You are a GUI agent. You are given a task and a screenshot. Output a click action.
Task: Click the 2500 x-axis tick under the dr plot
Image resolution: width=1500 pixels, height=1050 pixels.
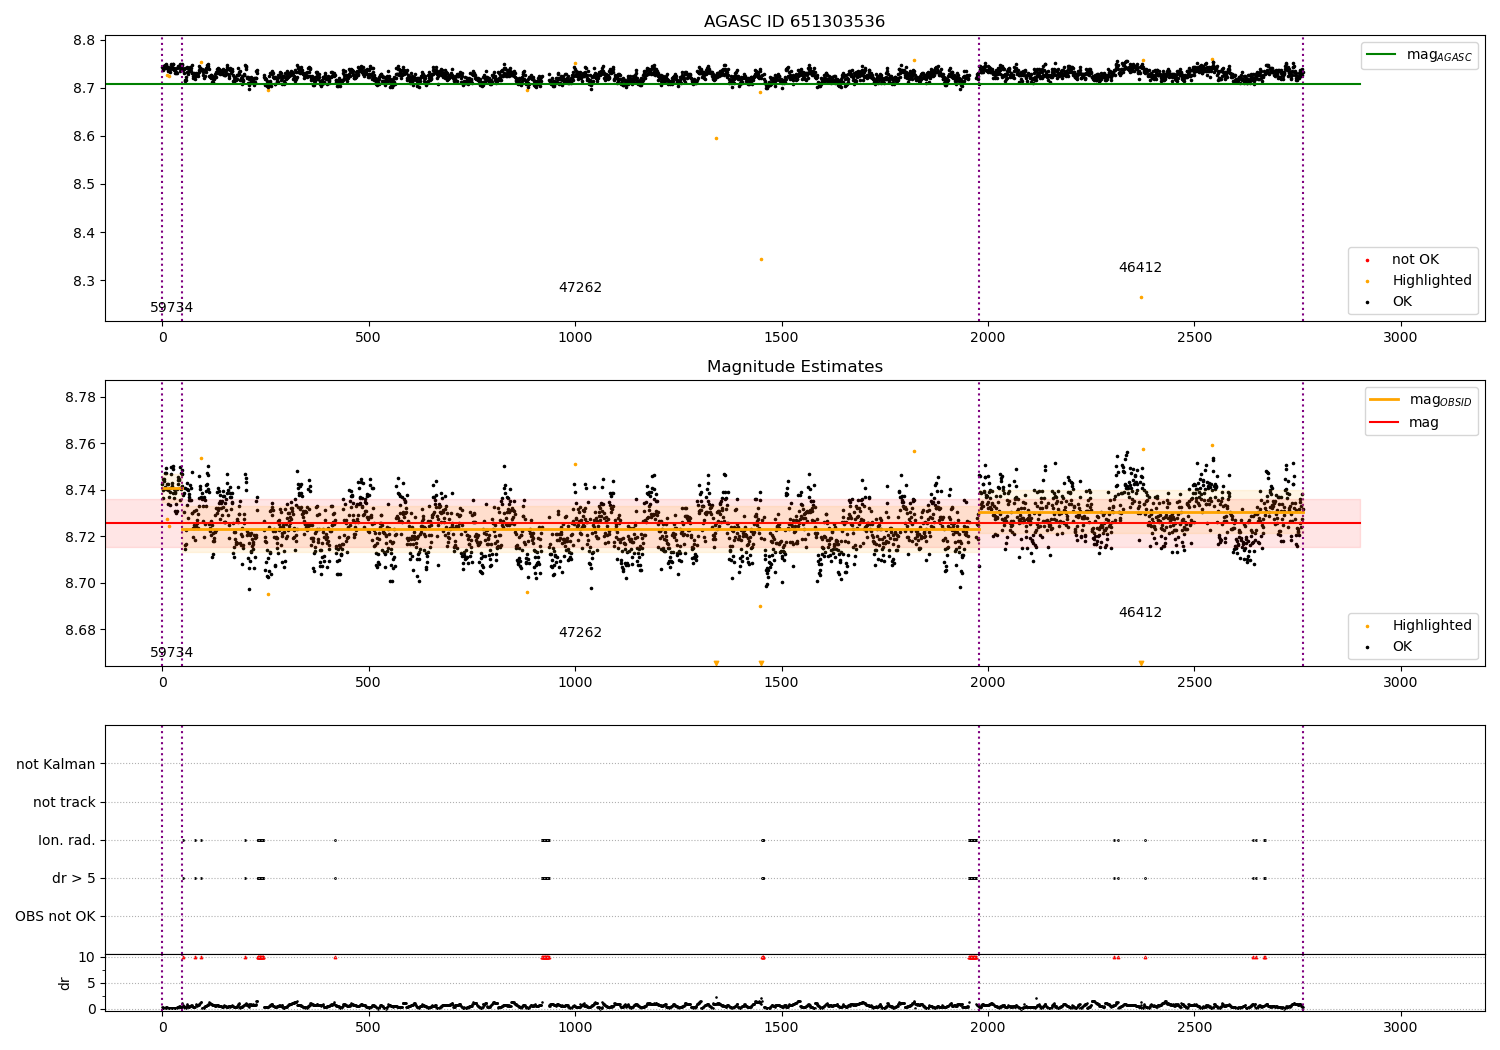pos(1194,1028)
